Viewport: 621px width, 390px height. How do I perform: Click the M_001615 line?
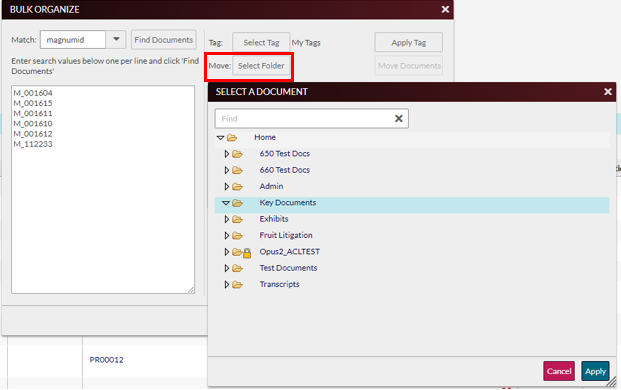[33, 103]
